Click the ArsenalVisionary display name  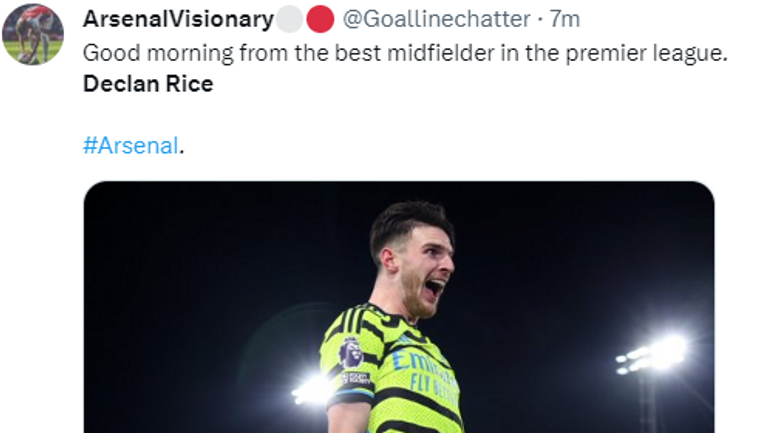pos(178,19)
